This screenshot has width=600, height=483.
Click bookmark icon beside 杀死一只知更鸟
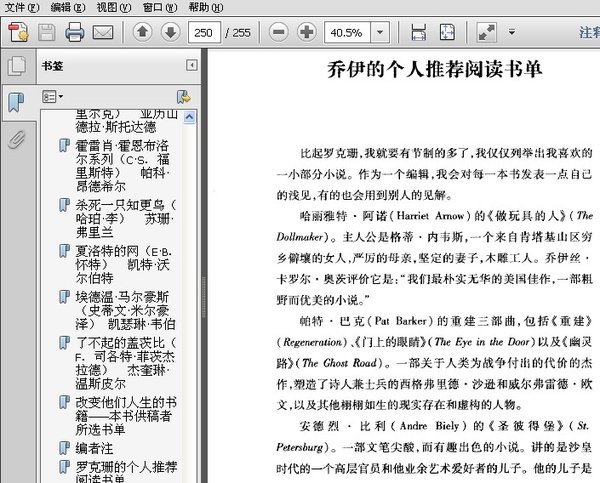(x=64, y=205)
